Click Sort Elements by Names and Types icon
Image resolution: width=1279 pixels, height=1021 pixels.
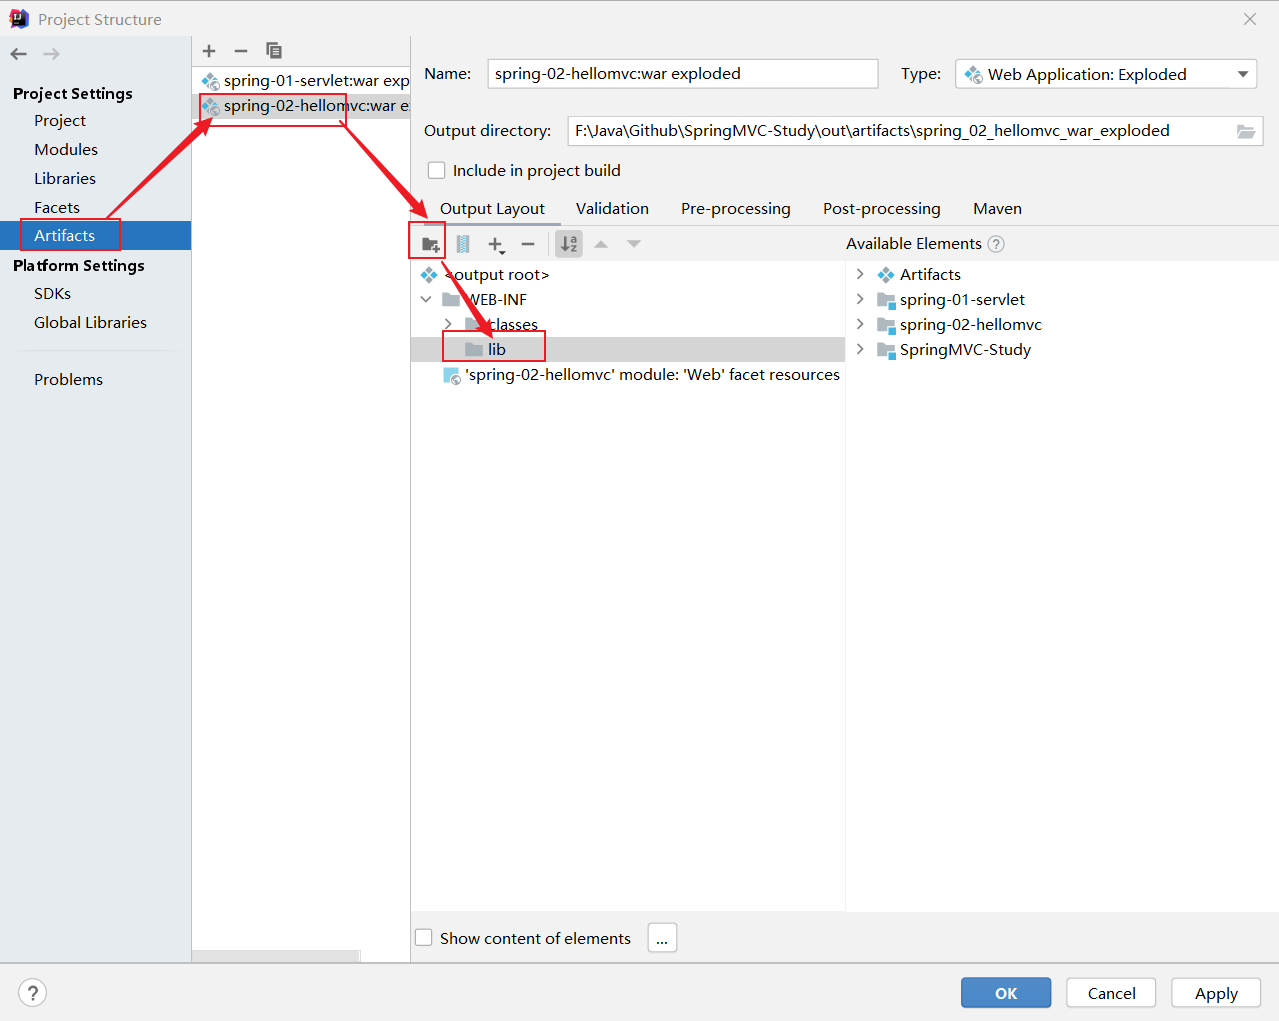(569, 244)
